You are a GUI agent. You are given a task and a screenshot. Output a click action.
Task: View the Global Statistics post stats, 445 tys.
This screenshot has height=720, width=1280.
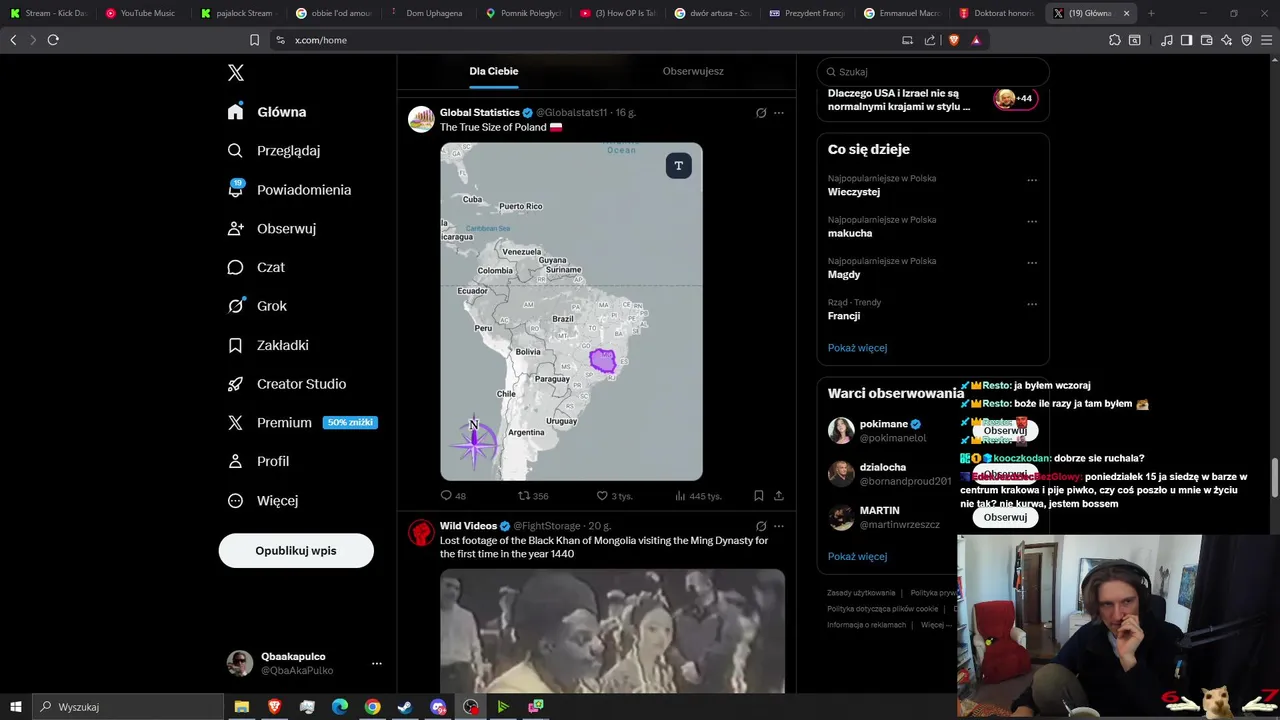(x=698, y=496)
